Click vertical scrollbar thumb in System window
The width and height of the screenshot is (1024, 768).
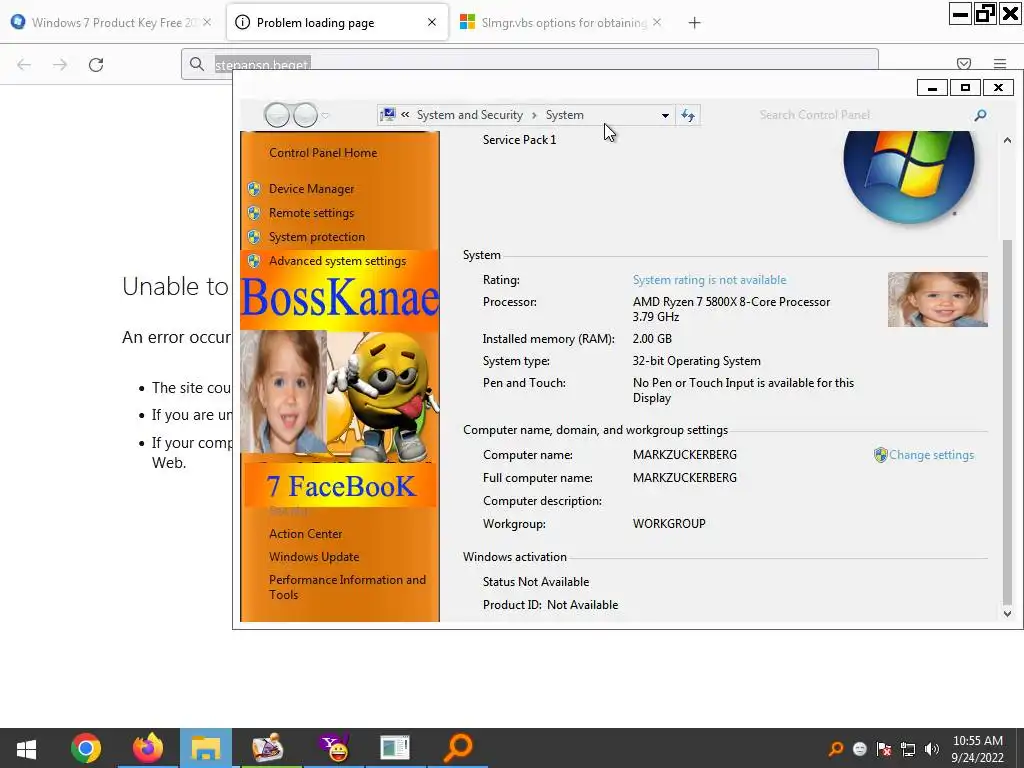coord(1007,421)
